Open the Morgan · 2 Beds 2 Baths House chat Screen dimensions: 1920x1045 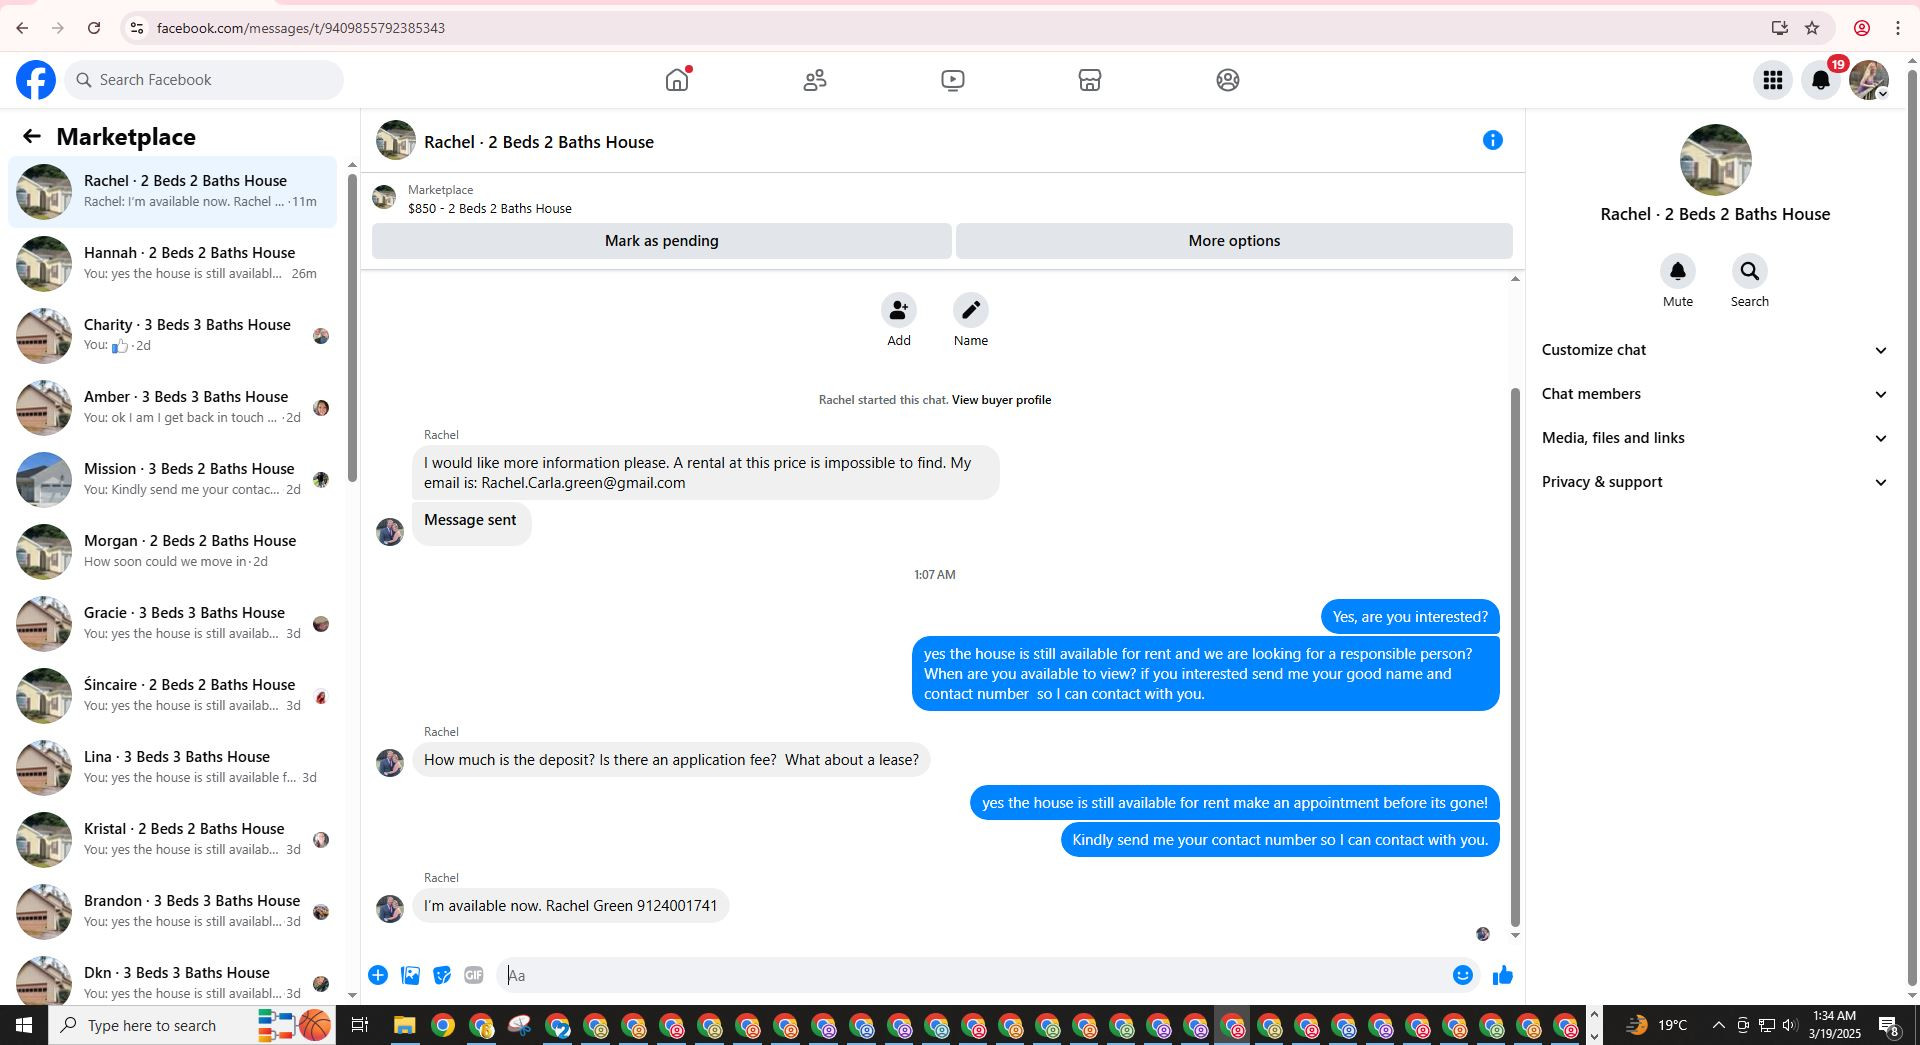click(x=172, y=552)
